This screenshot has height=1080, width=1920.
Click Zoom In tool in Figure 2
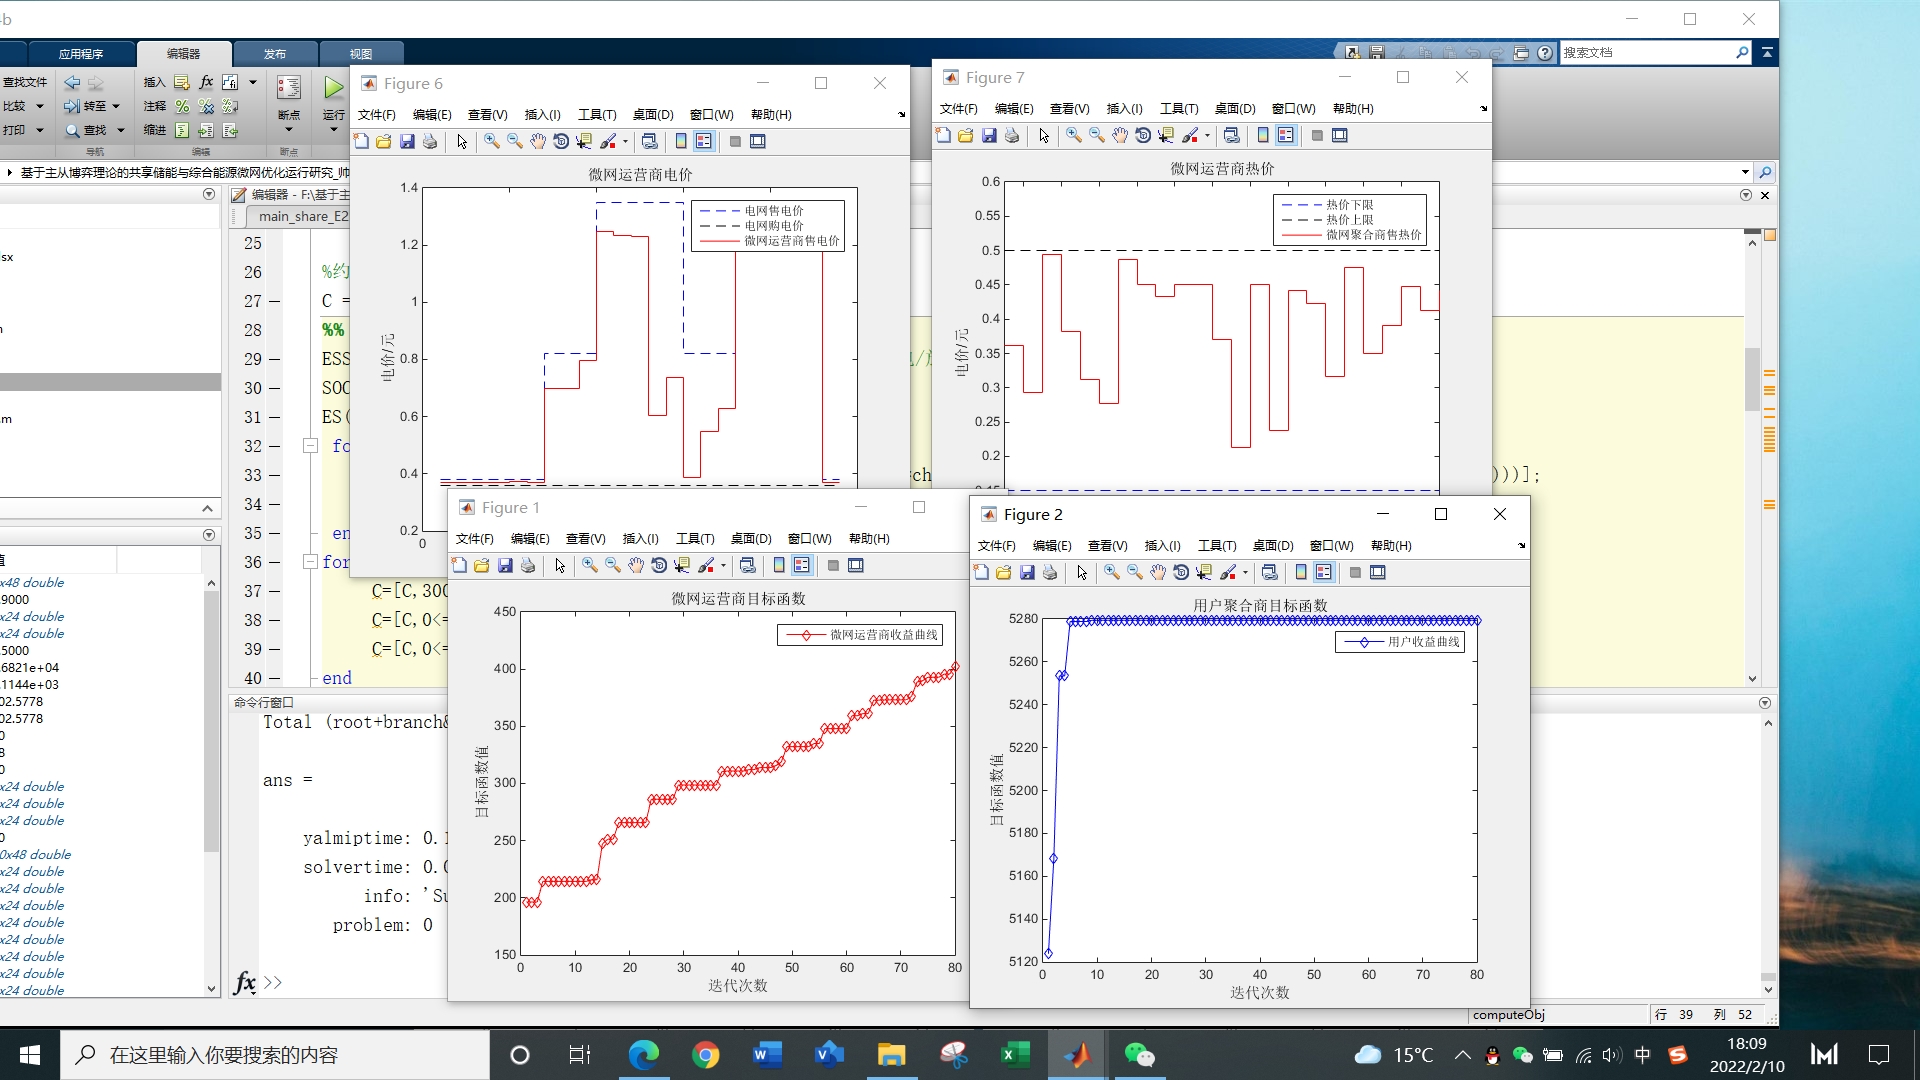tap(1111, 572)
